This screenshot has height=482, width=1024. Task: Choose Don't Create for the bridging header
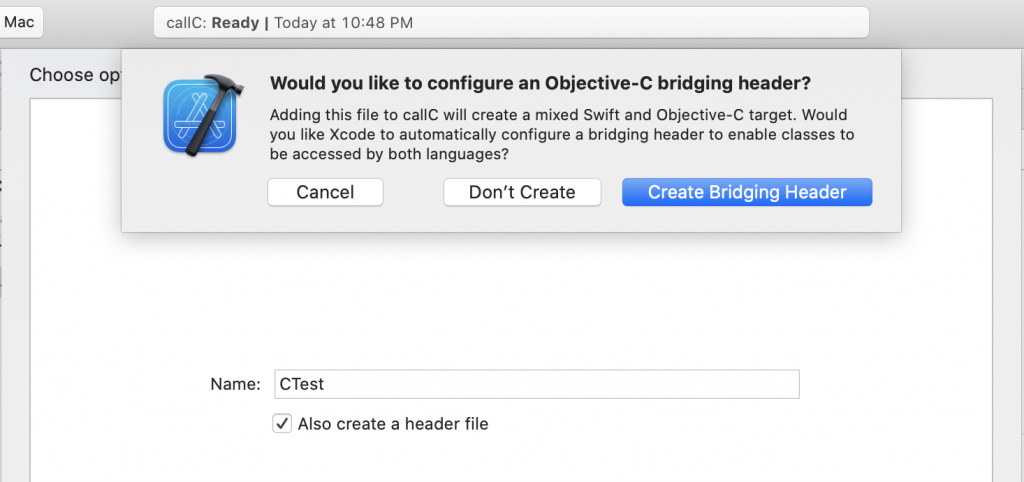(522, 192)
